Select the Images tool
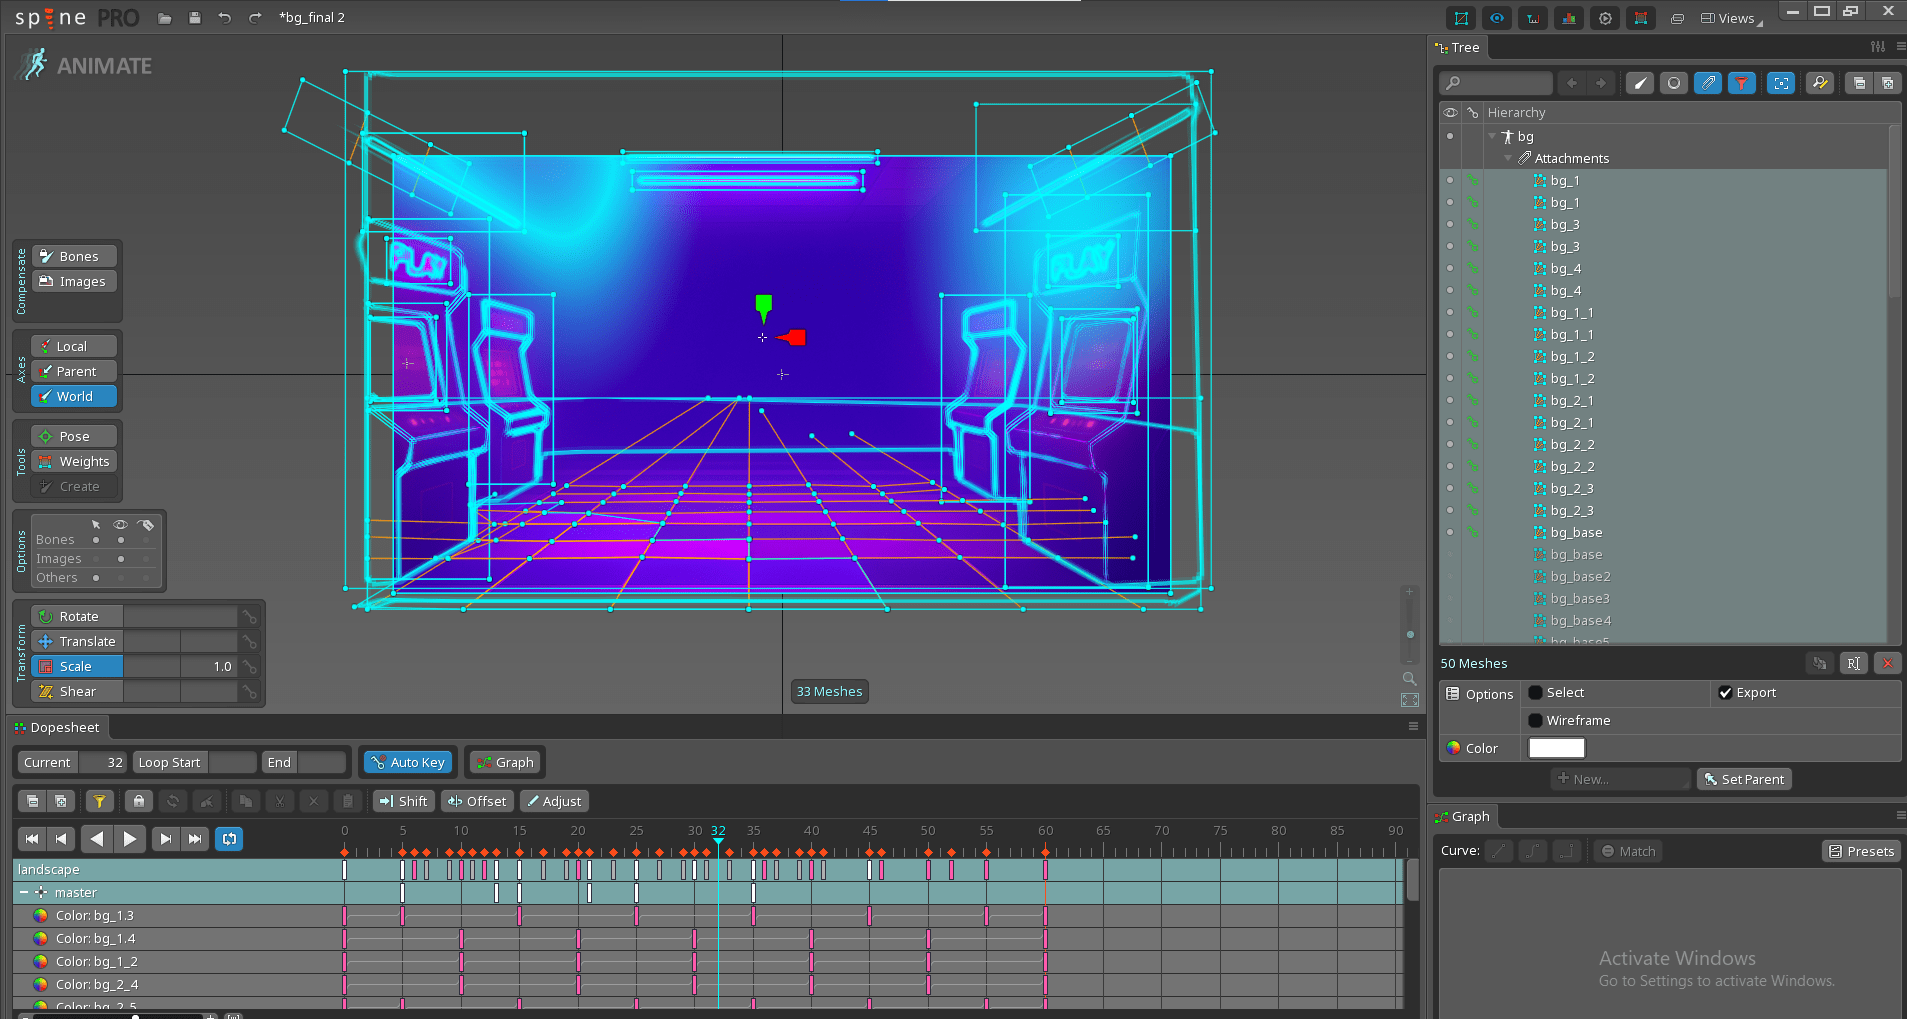This screenshot has width=1907, height=1019. pyautogui.click(x=73, y=281)
